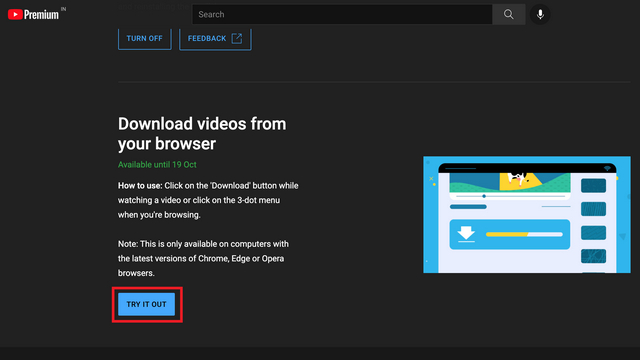
Task: Select the 'Download videos from your browser' heading
Action: pos(202,133)
